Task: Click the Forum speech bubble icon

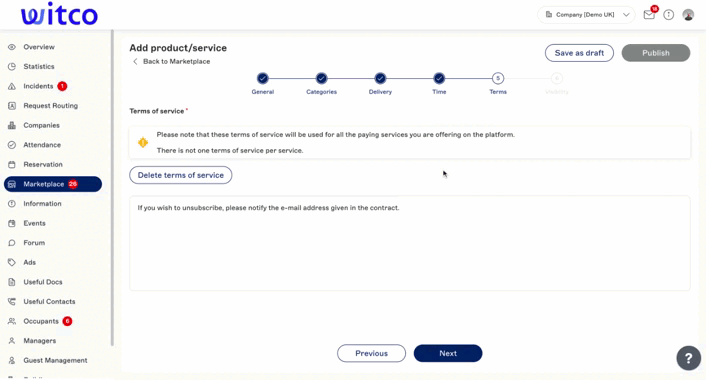Action: click(12, 243)
